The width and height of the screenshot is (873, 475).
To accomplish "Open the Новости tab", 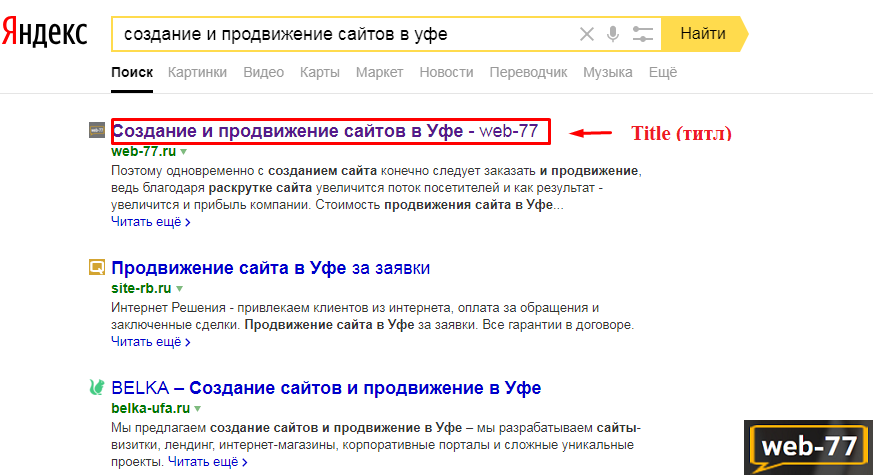I will [446, 72].
